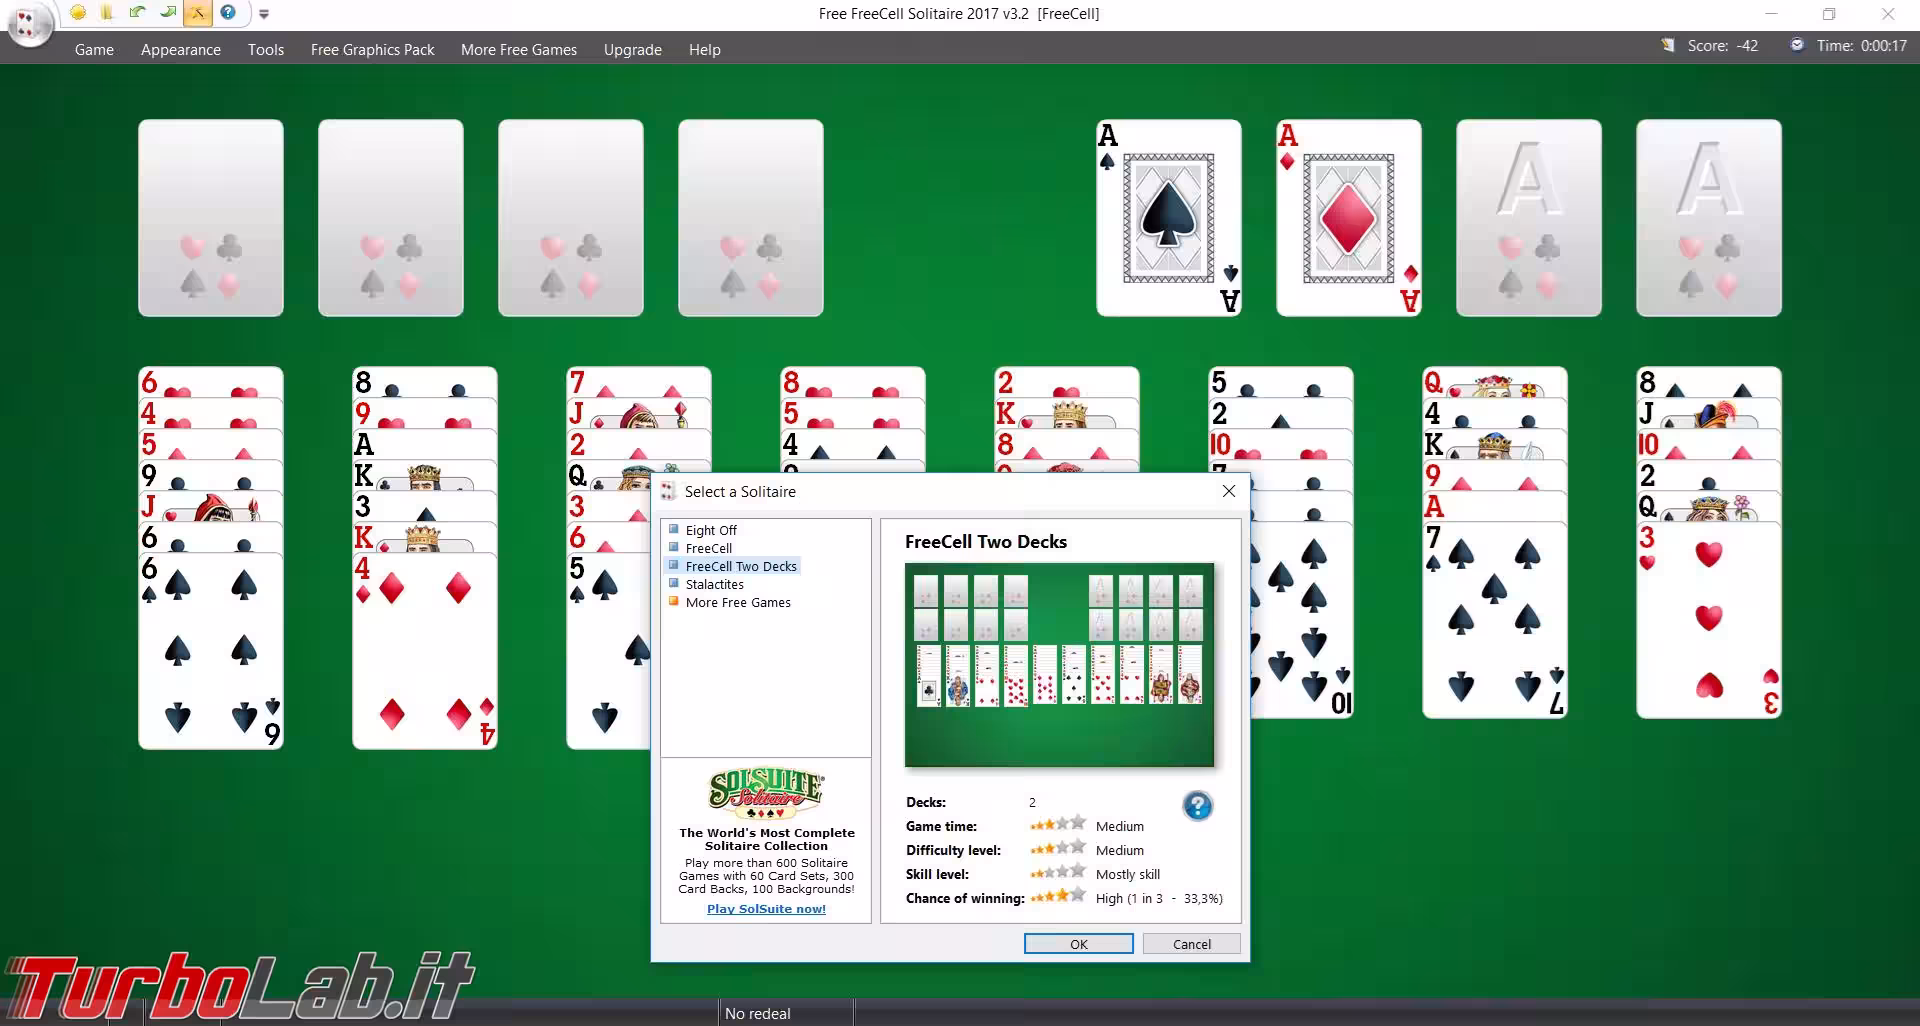Select Eight Off in the solitaire list

(x=710, y=530)
